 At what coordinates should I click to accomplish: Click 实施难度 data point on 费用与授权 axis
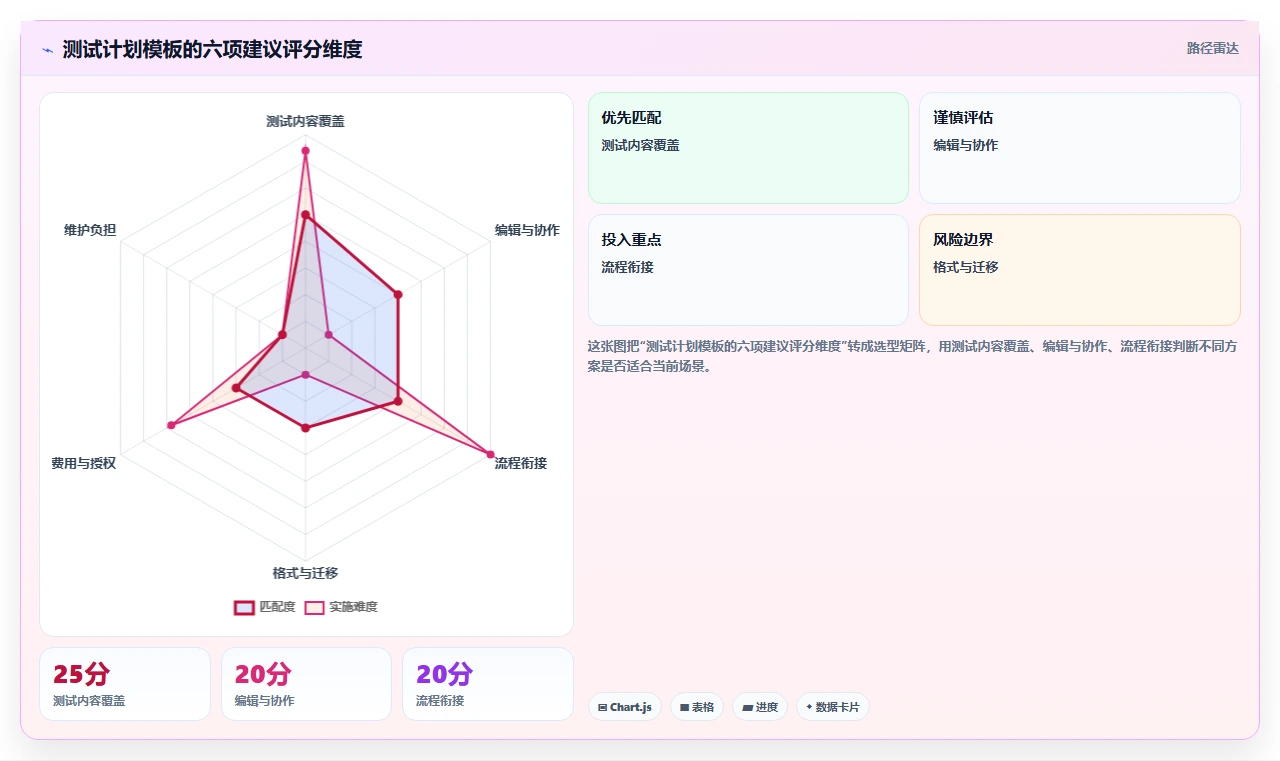coord(171,426)
